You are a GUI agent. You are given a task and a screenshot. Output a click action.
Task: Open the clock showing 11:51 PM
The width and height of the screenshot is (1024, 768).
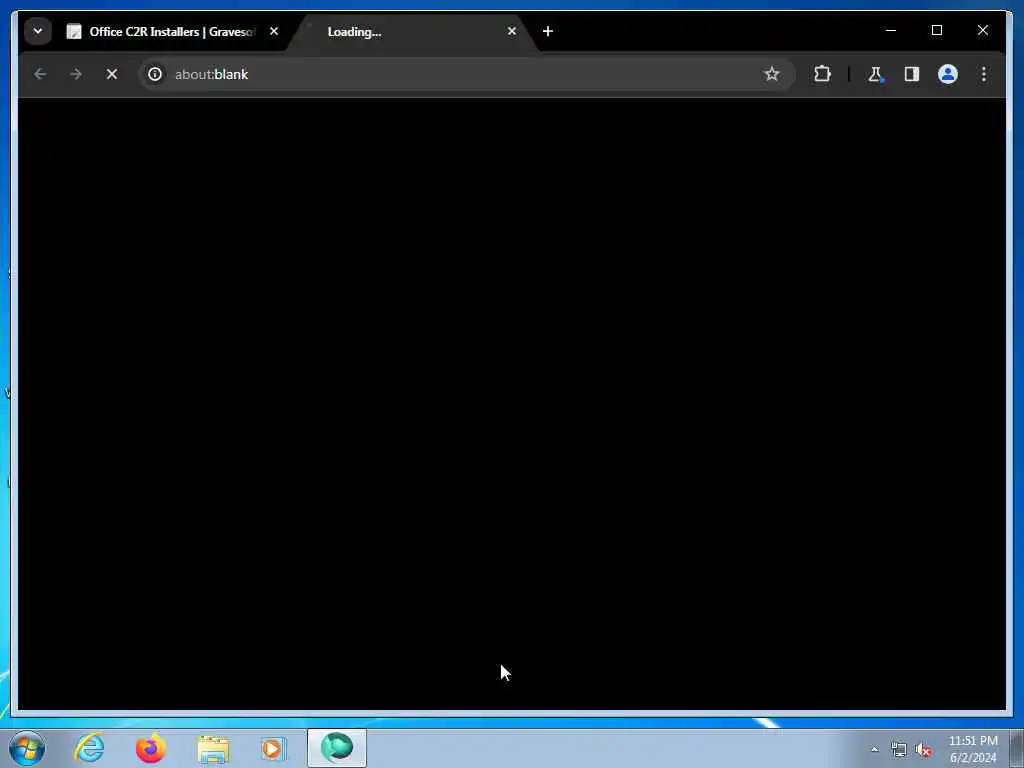click(x=973, y=749)
